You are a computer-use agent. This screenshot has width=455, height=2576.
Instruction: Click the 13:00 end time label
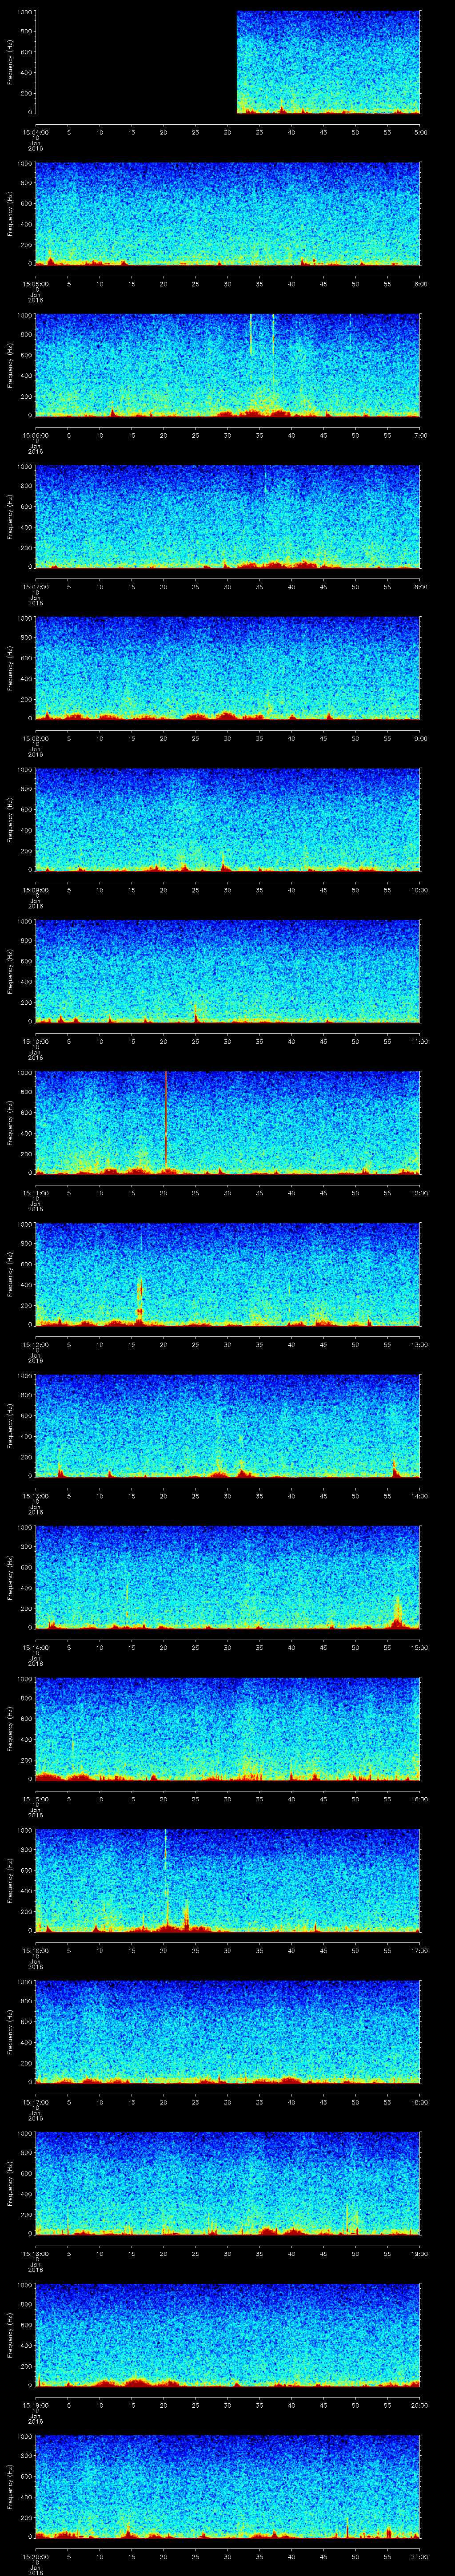click(x=420, y=1344)
